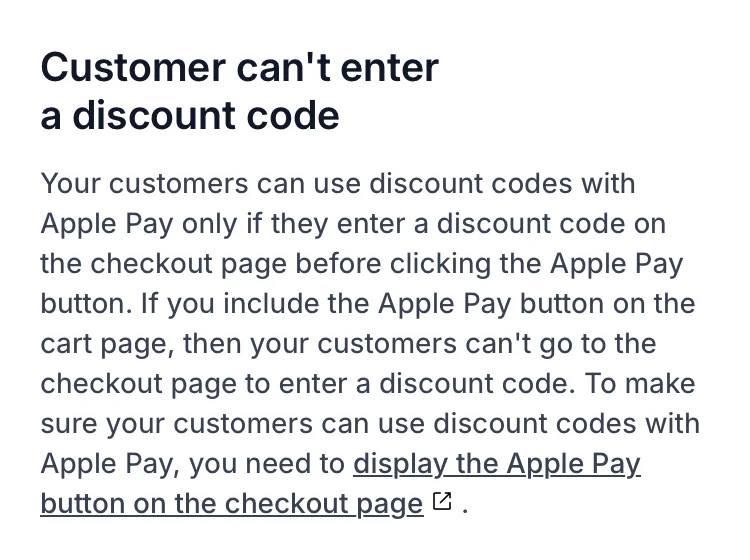Click the line beginning "the checkout page before"

click(362, 264)
